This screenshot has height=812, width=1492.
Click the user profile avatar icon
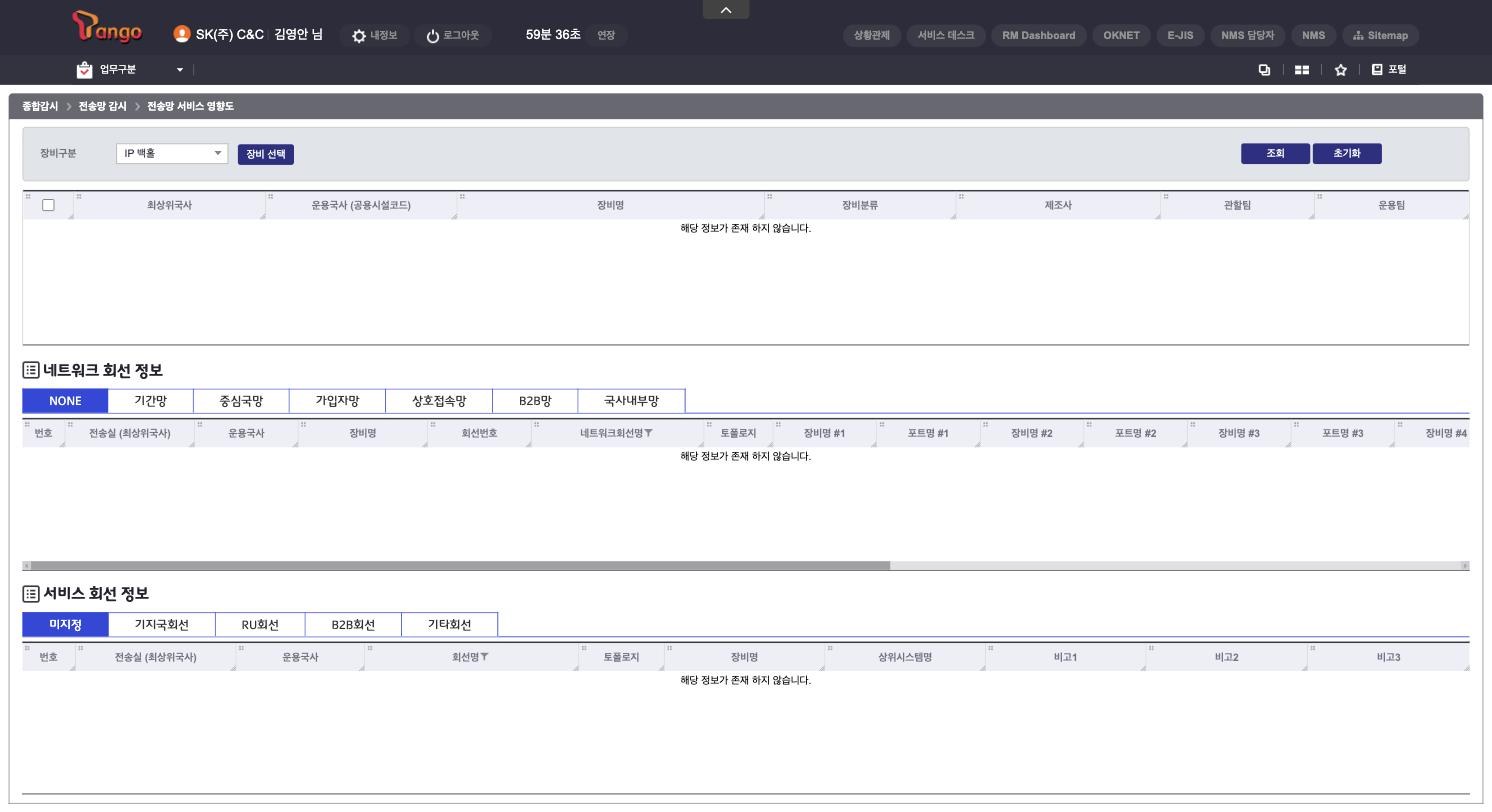point(182,34)
